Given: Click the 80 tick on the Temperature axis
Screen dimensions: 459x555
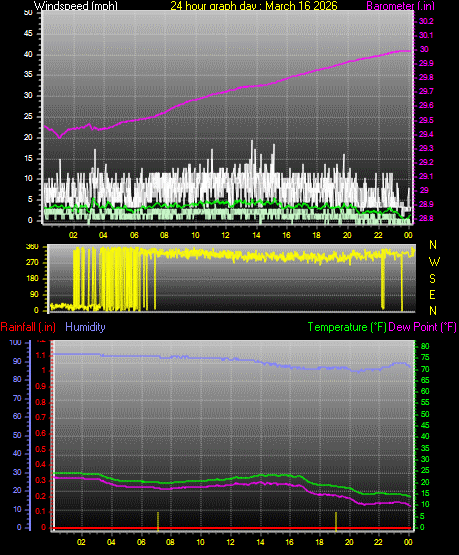Looking at the screenshot, I should pos(425,346).
